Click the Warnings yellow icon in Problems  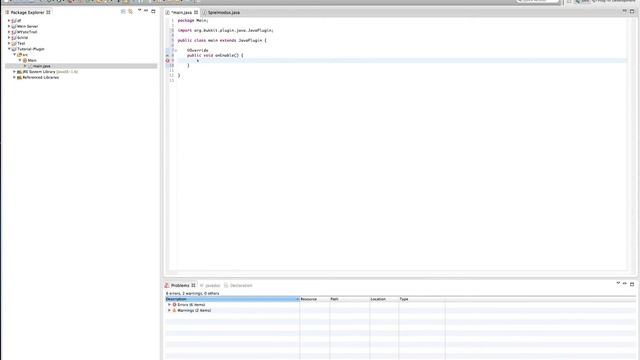pyautogui.click(x=174, y=311)
